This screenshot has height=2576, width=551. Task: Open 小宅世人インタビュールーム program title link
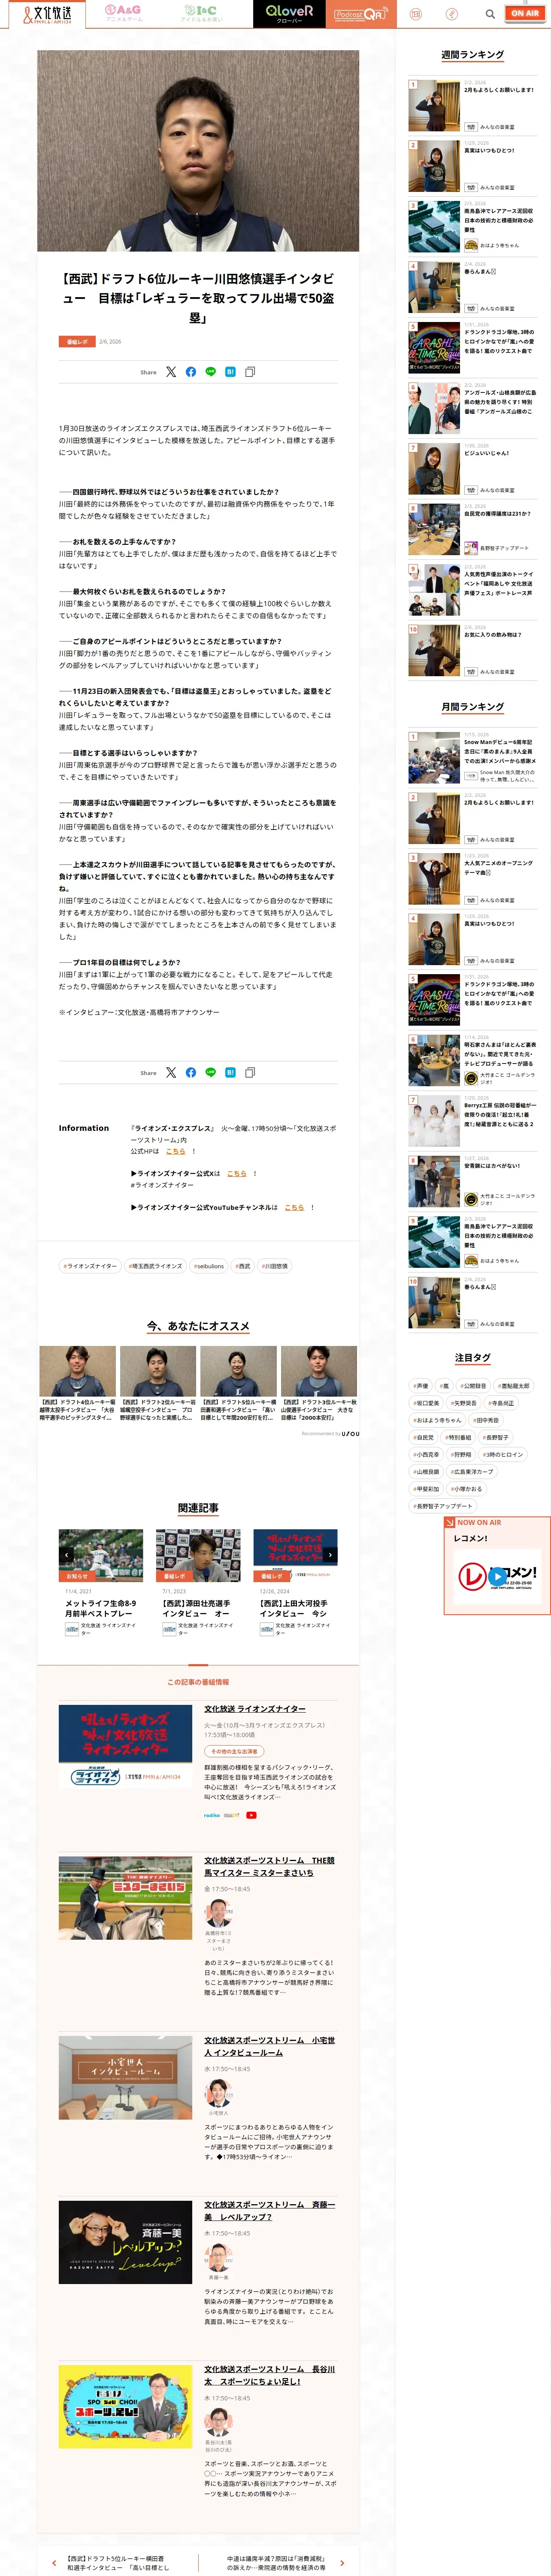click(x=270, y=2046)
